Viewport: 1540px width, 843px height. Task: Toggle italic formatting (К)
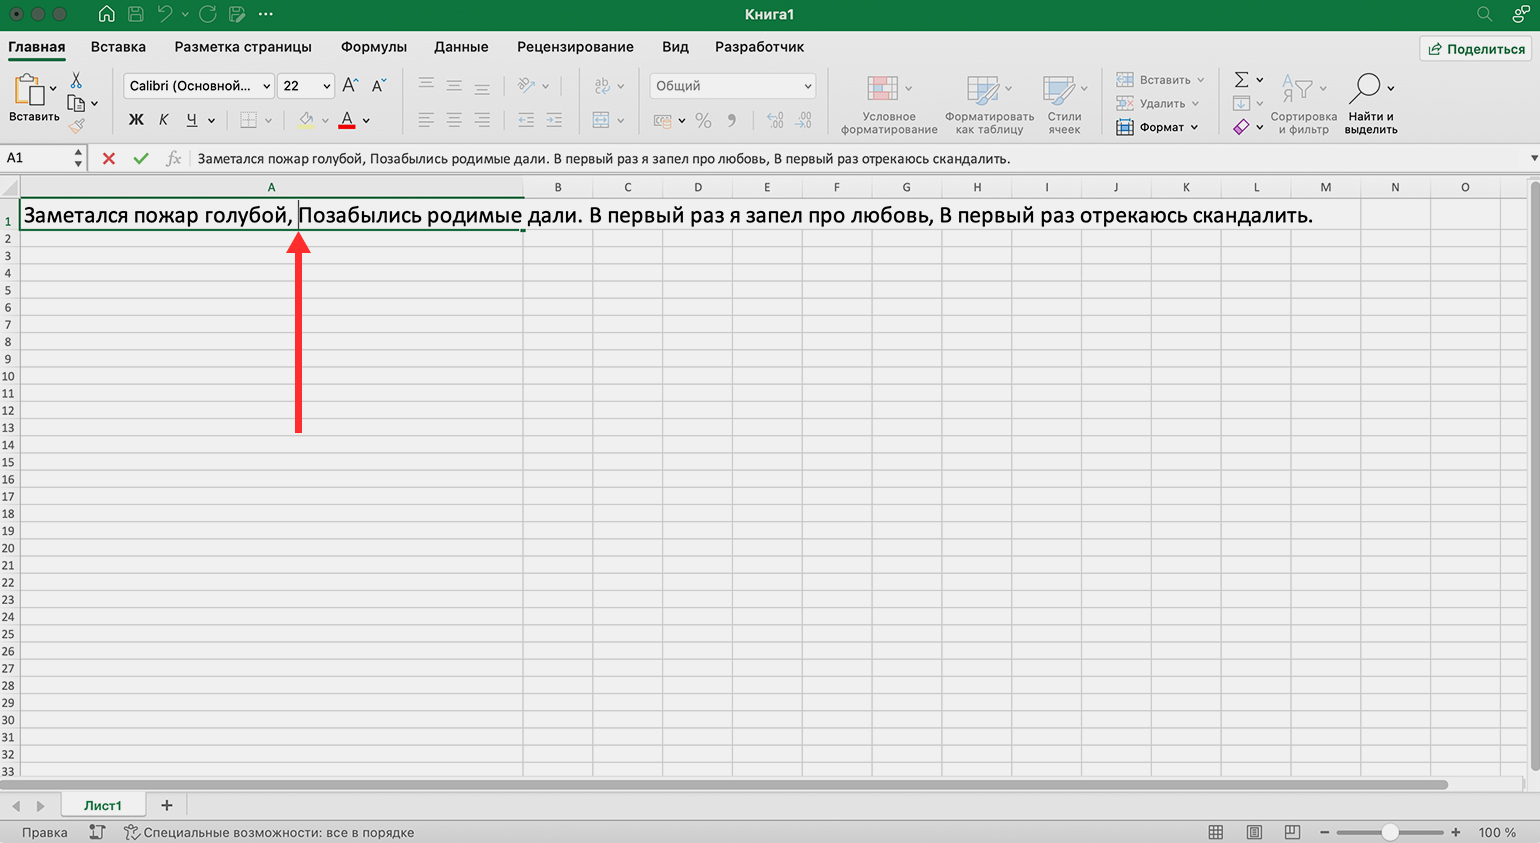pos(164,120)
